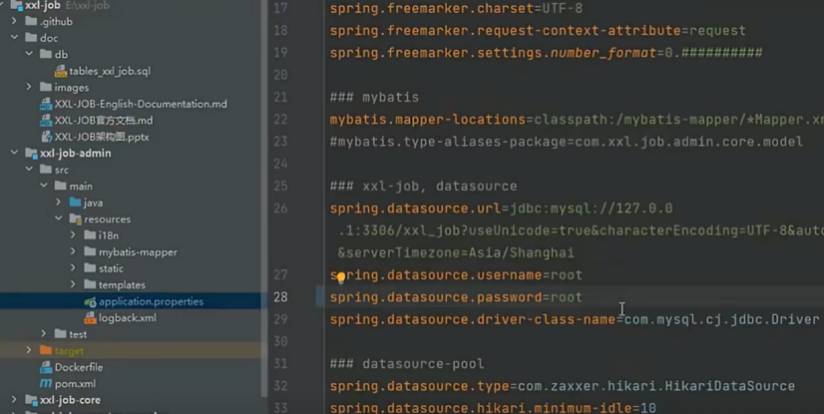This screenshot has height=414, width=824.
Task: Expand the target folder chevron
Action: [29, 350]
